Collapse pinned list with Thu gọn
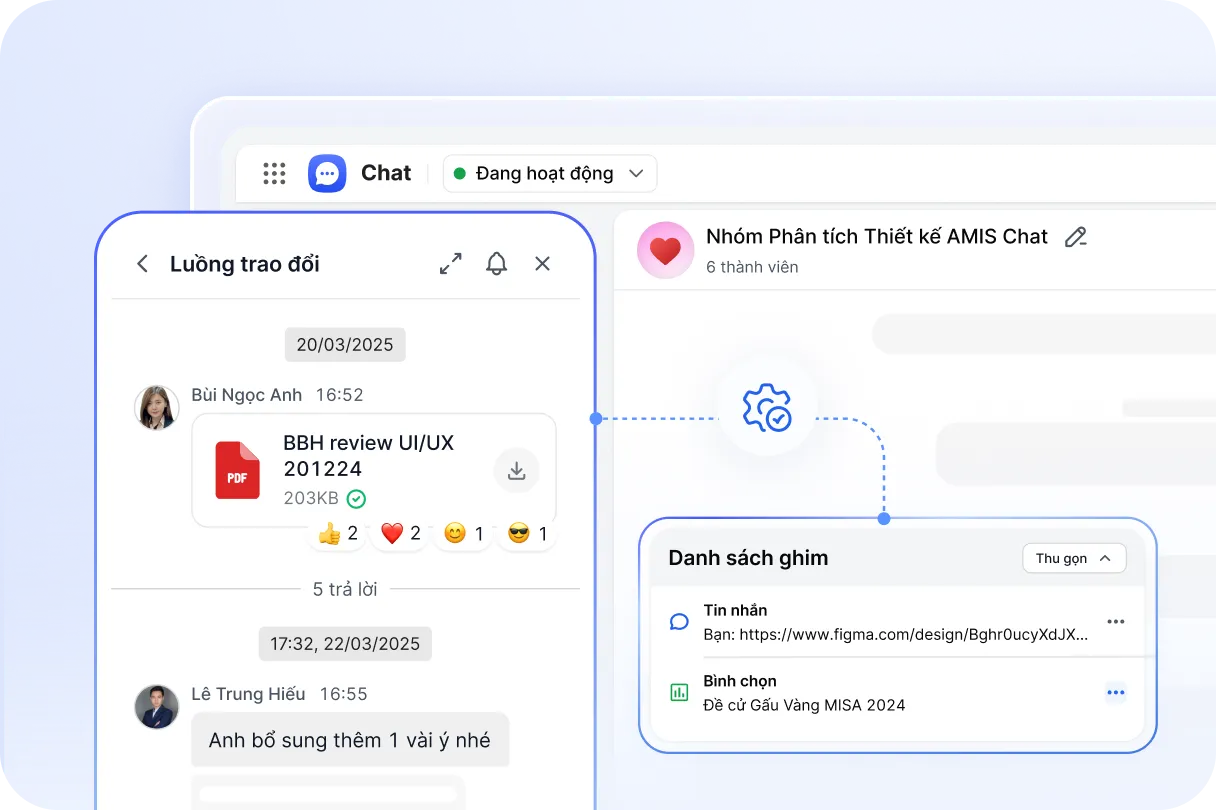The width and height of the screenshot is (1216, 810). pyautogui.click(x=1074, y=558)
